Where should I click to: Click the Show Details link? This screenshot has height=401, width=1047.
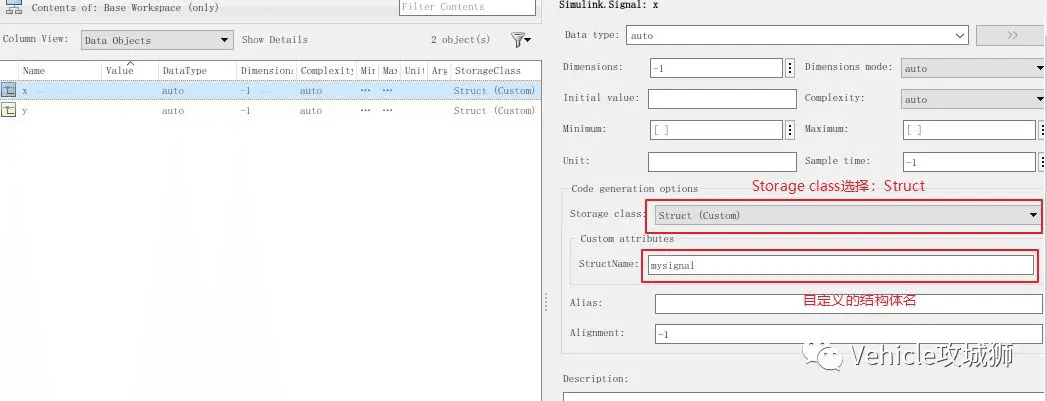274,39
